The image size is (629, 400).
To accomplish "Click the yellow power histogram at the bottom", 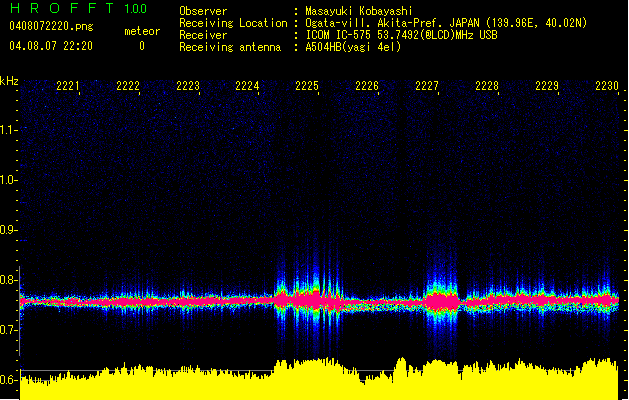I will [319, 380].
